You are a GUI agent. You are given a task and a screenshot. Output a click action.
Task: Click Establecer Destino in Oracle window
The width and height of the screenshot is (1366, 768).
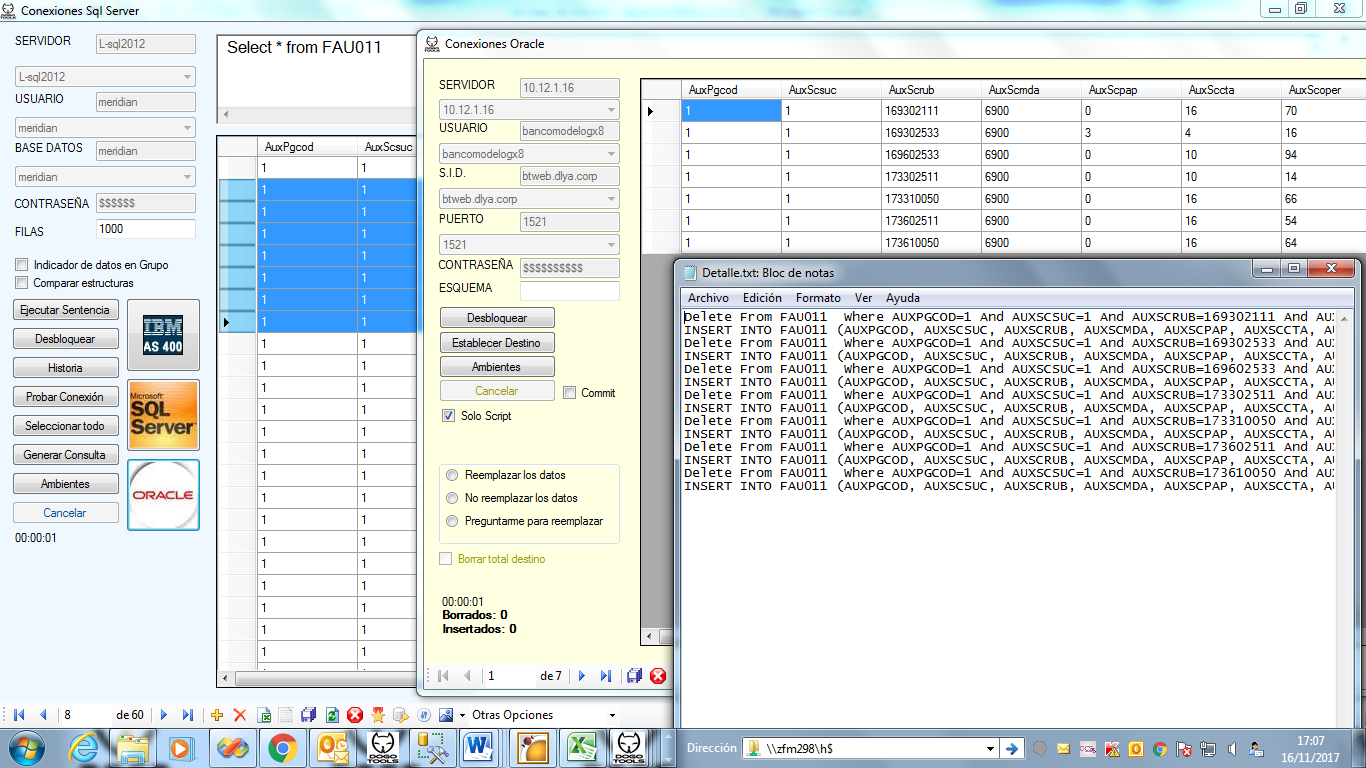coord(497,343)
